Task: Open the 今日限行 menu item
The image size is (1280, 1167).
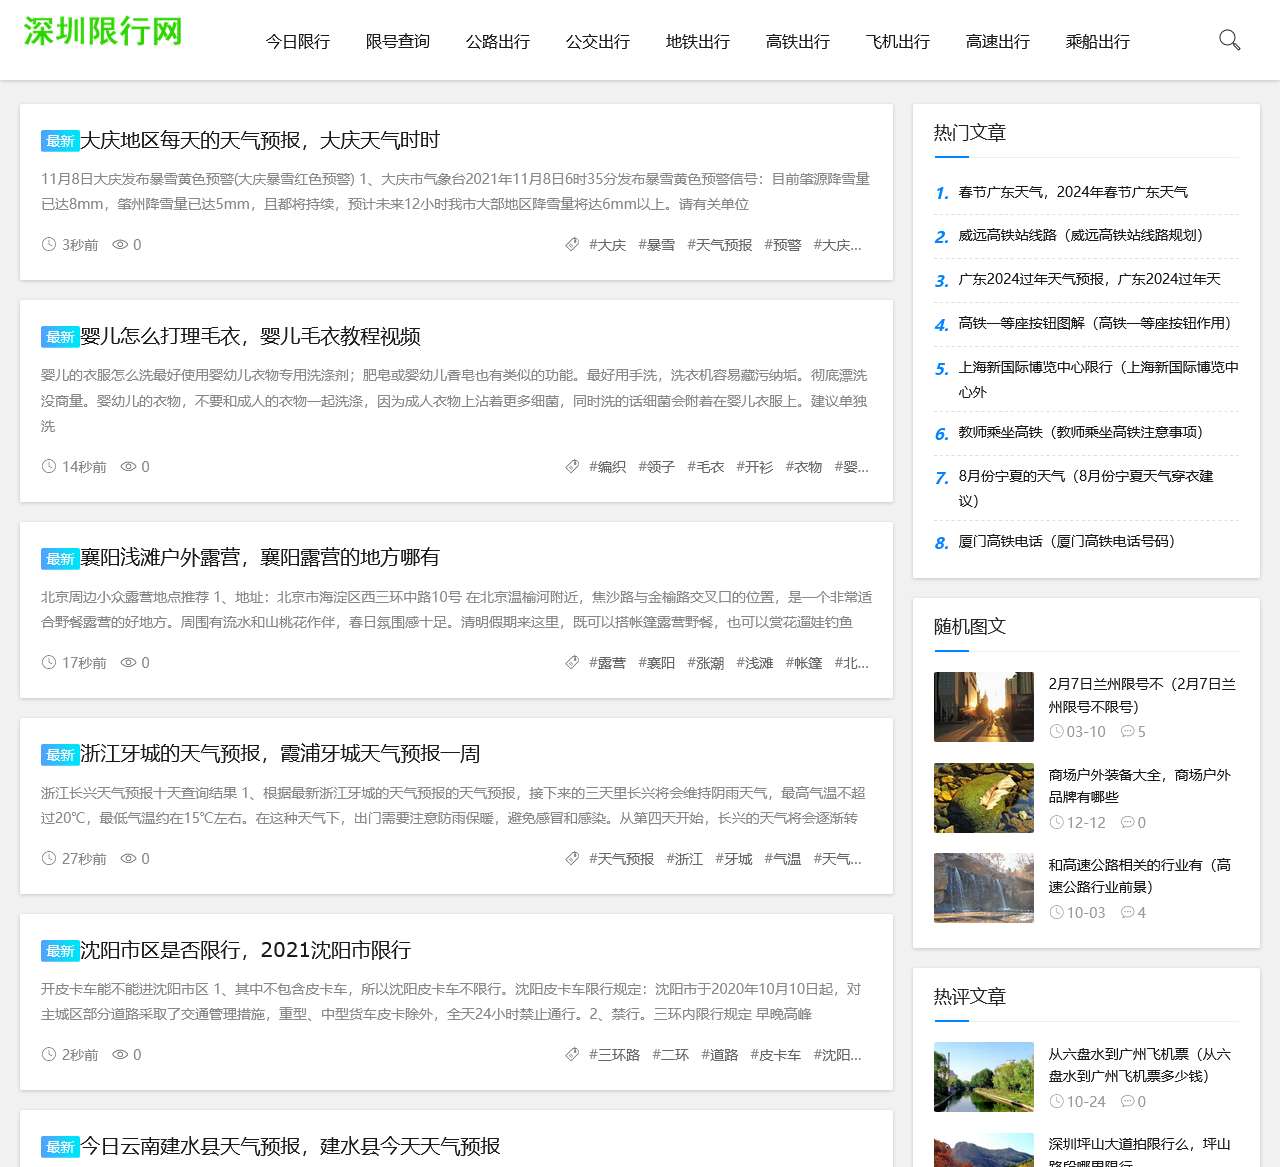Action: (x=297, y=42)
